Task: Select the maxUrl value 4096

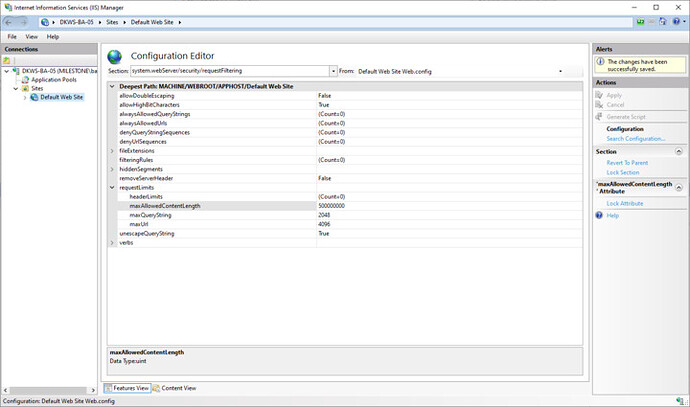Action: [x=324, y=224]
